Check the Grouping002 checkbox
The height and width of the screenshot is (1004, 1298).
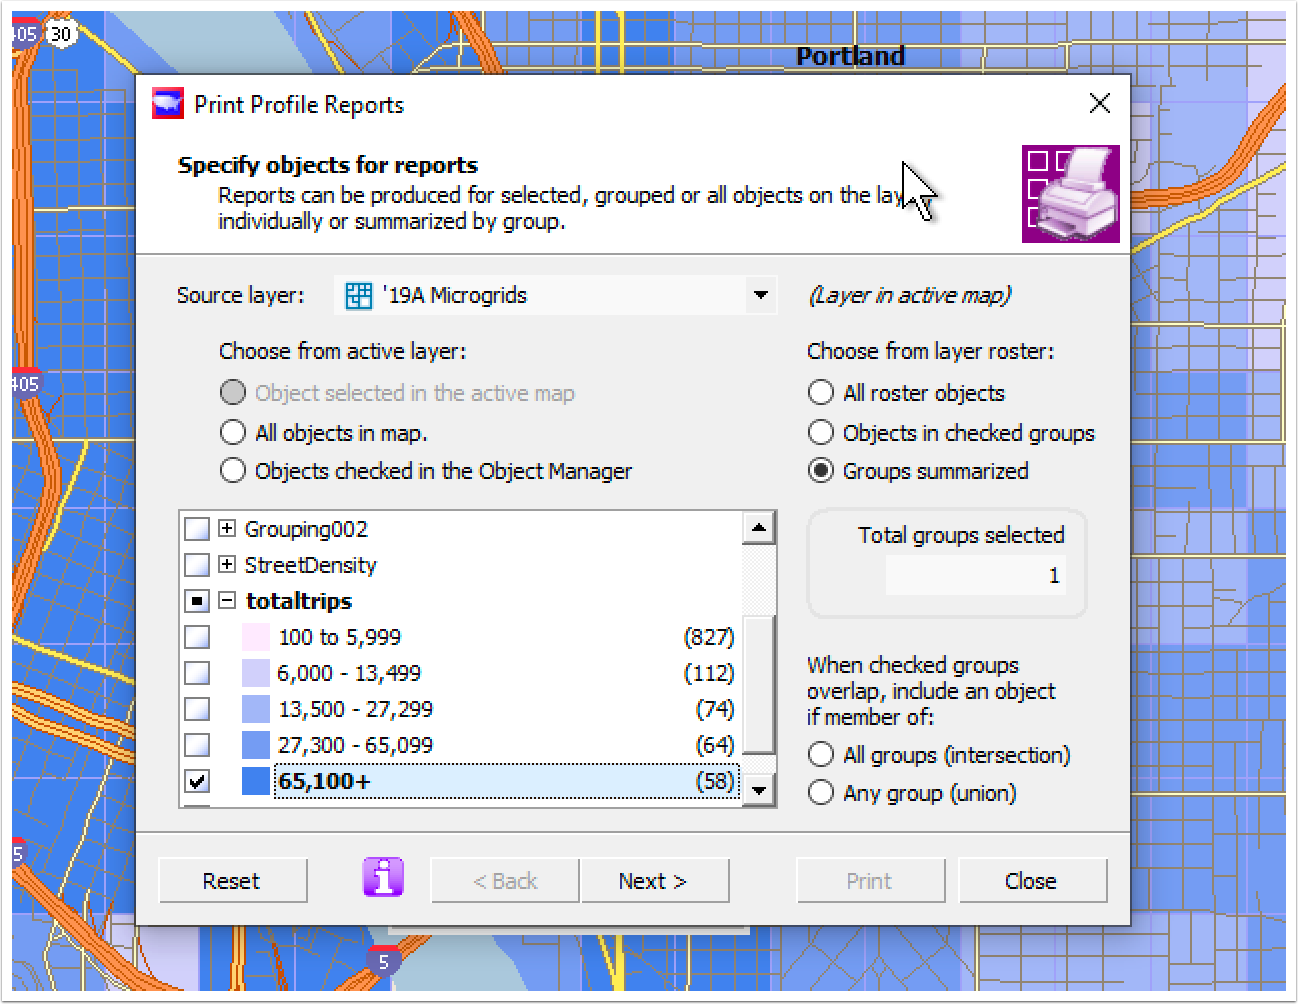tap(198, 529)
